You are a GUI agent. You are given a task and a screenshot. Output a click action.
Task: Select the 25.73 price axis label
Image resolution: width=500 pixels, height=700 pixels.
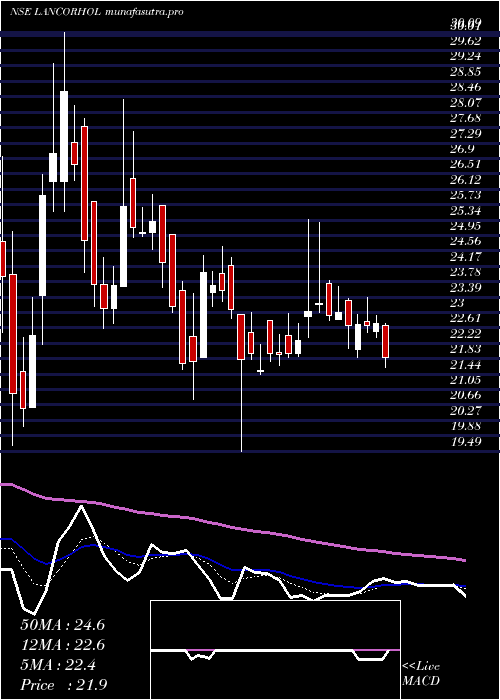click(466, 196)
